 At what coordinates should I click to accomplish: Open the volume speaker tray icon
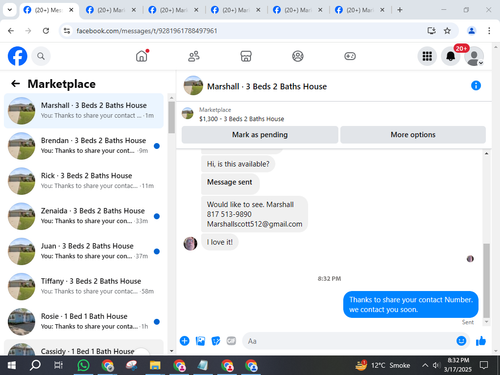(x=436, y=365)
